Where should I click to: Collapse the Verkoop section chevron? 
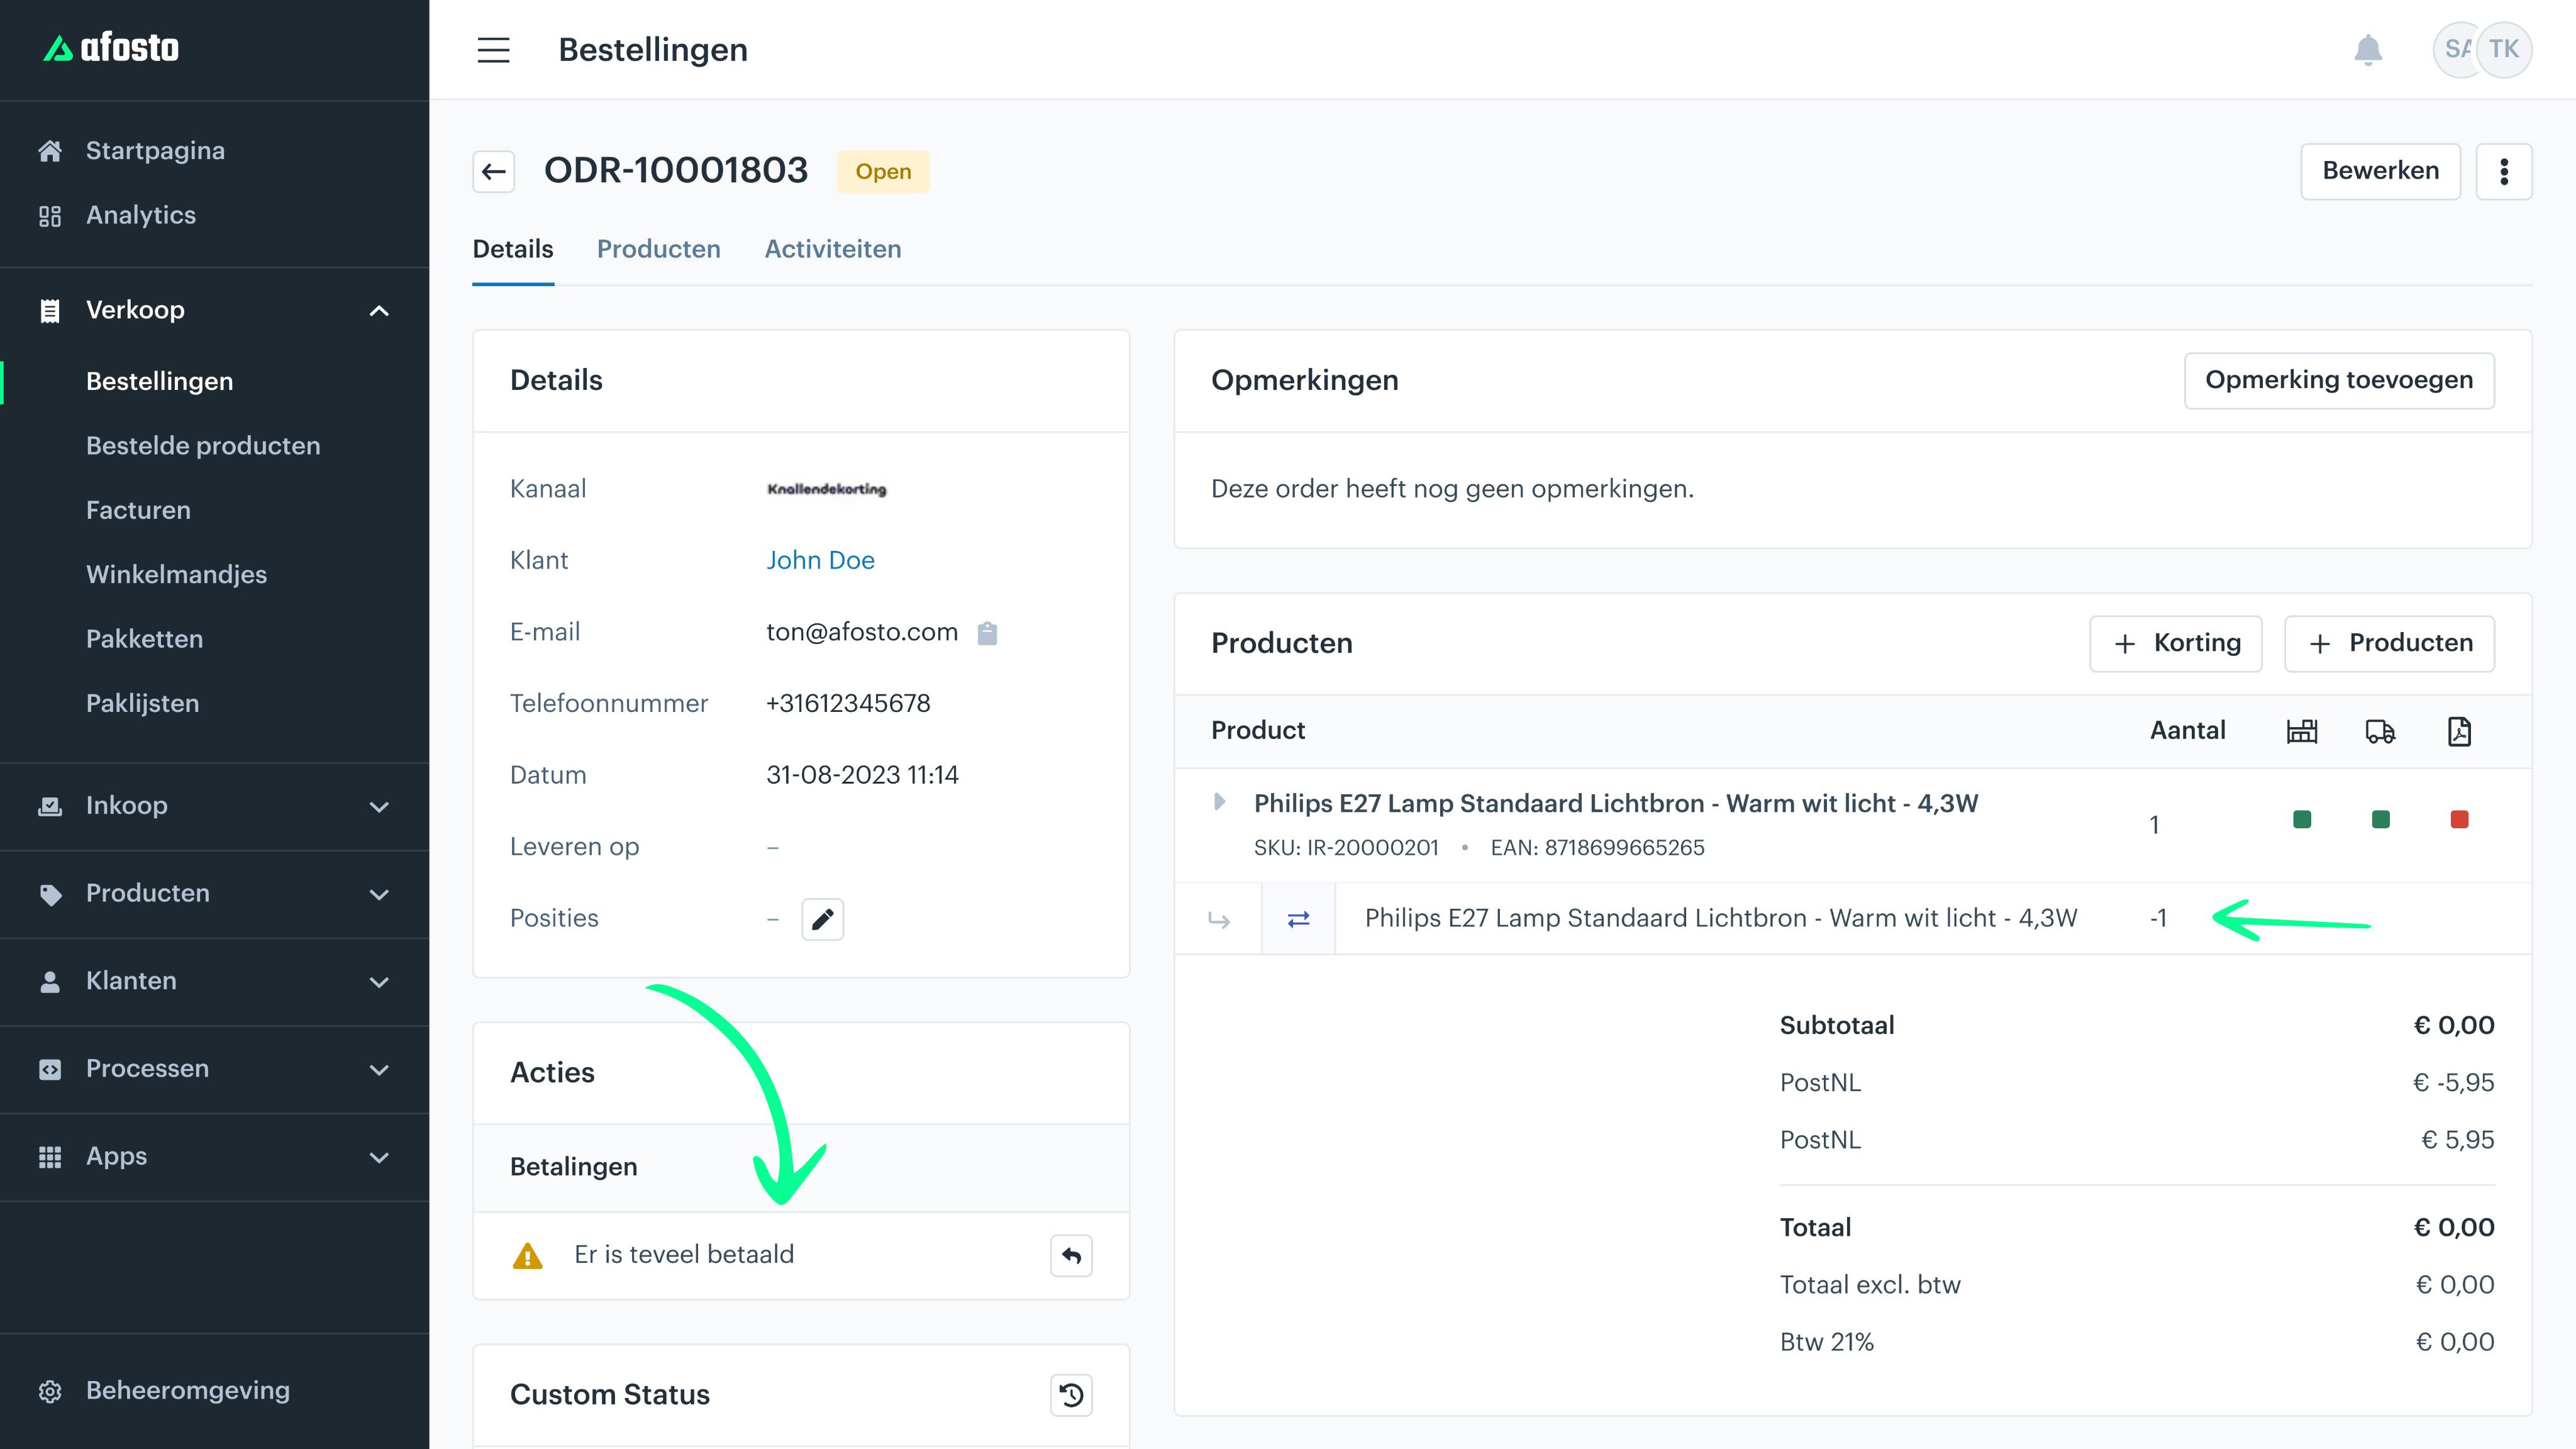point(379,311)
